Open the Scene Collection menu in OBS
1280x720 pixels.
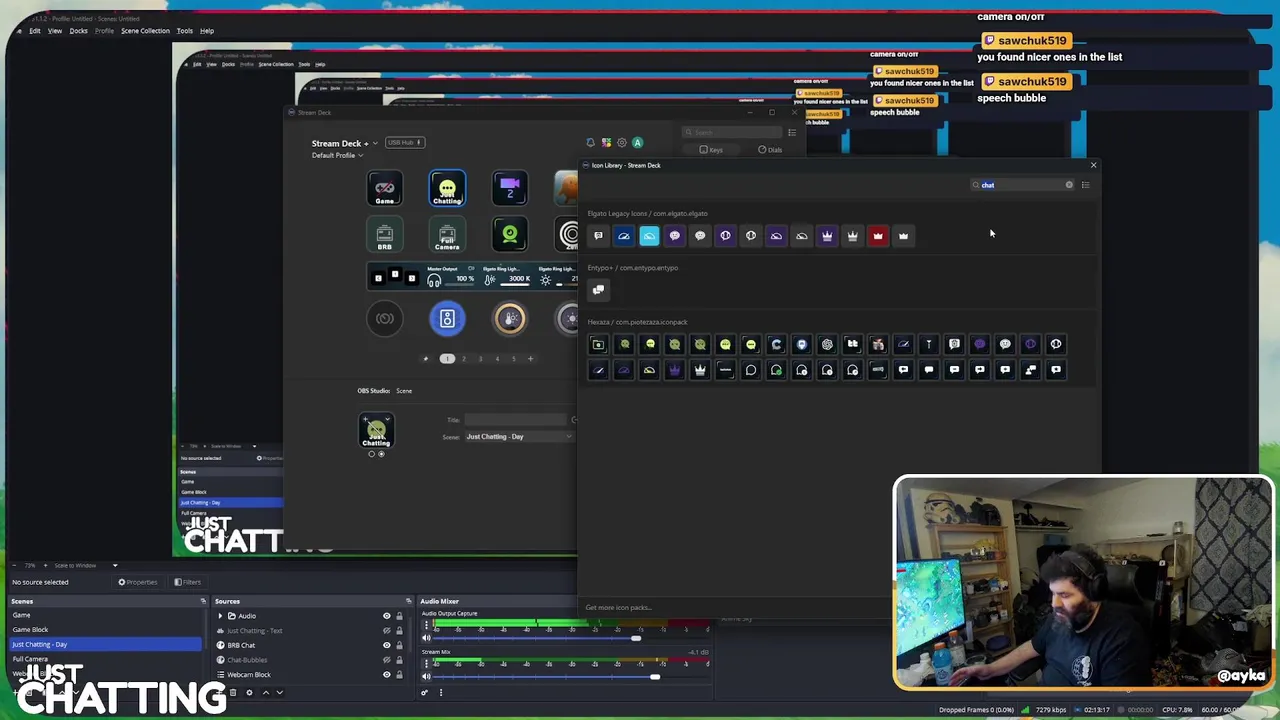pyautogui.click(x=145, y=31)
